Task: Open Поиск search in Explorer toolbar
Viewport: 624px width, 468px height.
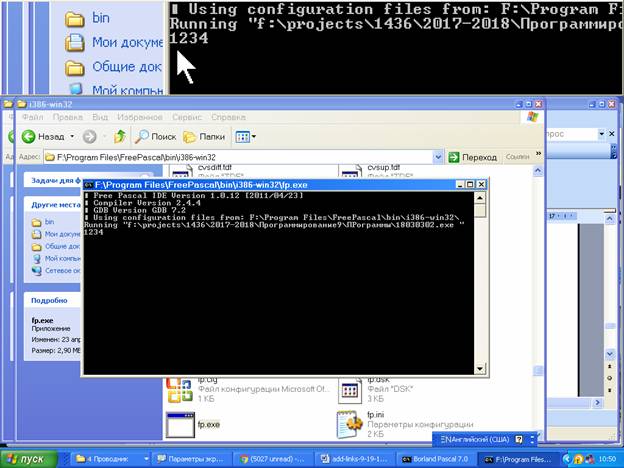Action: coord(155,136)
